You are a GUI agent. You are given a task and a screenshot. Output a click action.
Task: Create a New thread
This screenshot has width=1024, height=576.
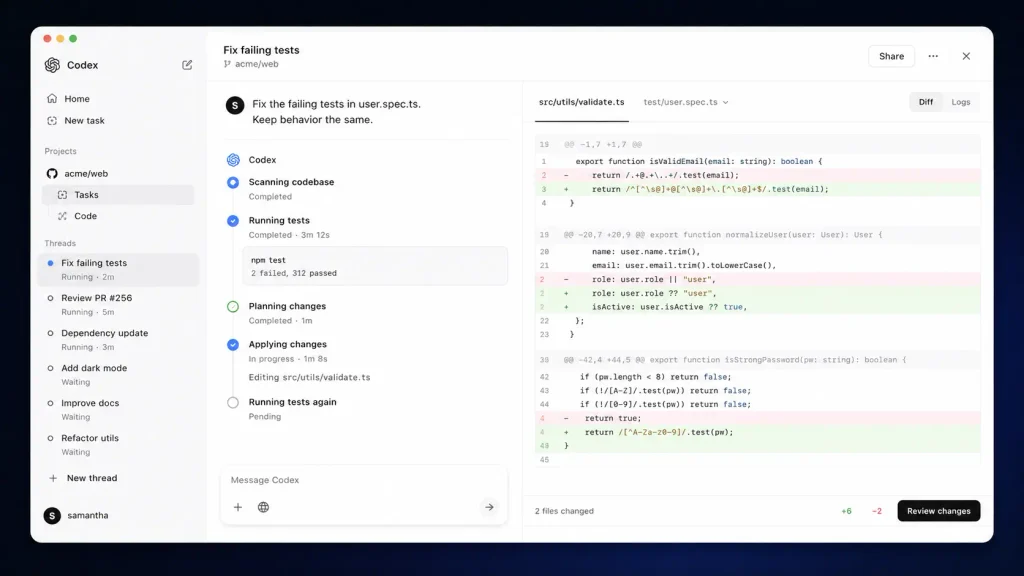point(83,478)
